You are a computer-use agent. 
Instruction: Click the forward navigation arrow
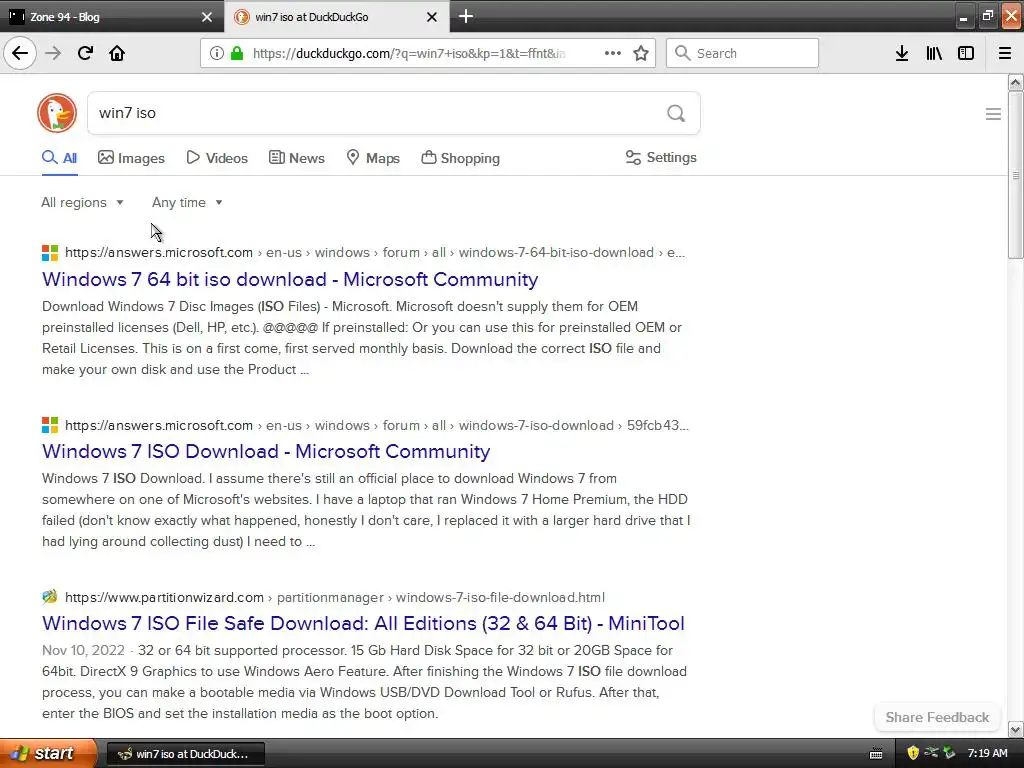pyautogui.click(x=53, y=53)
